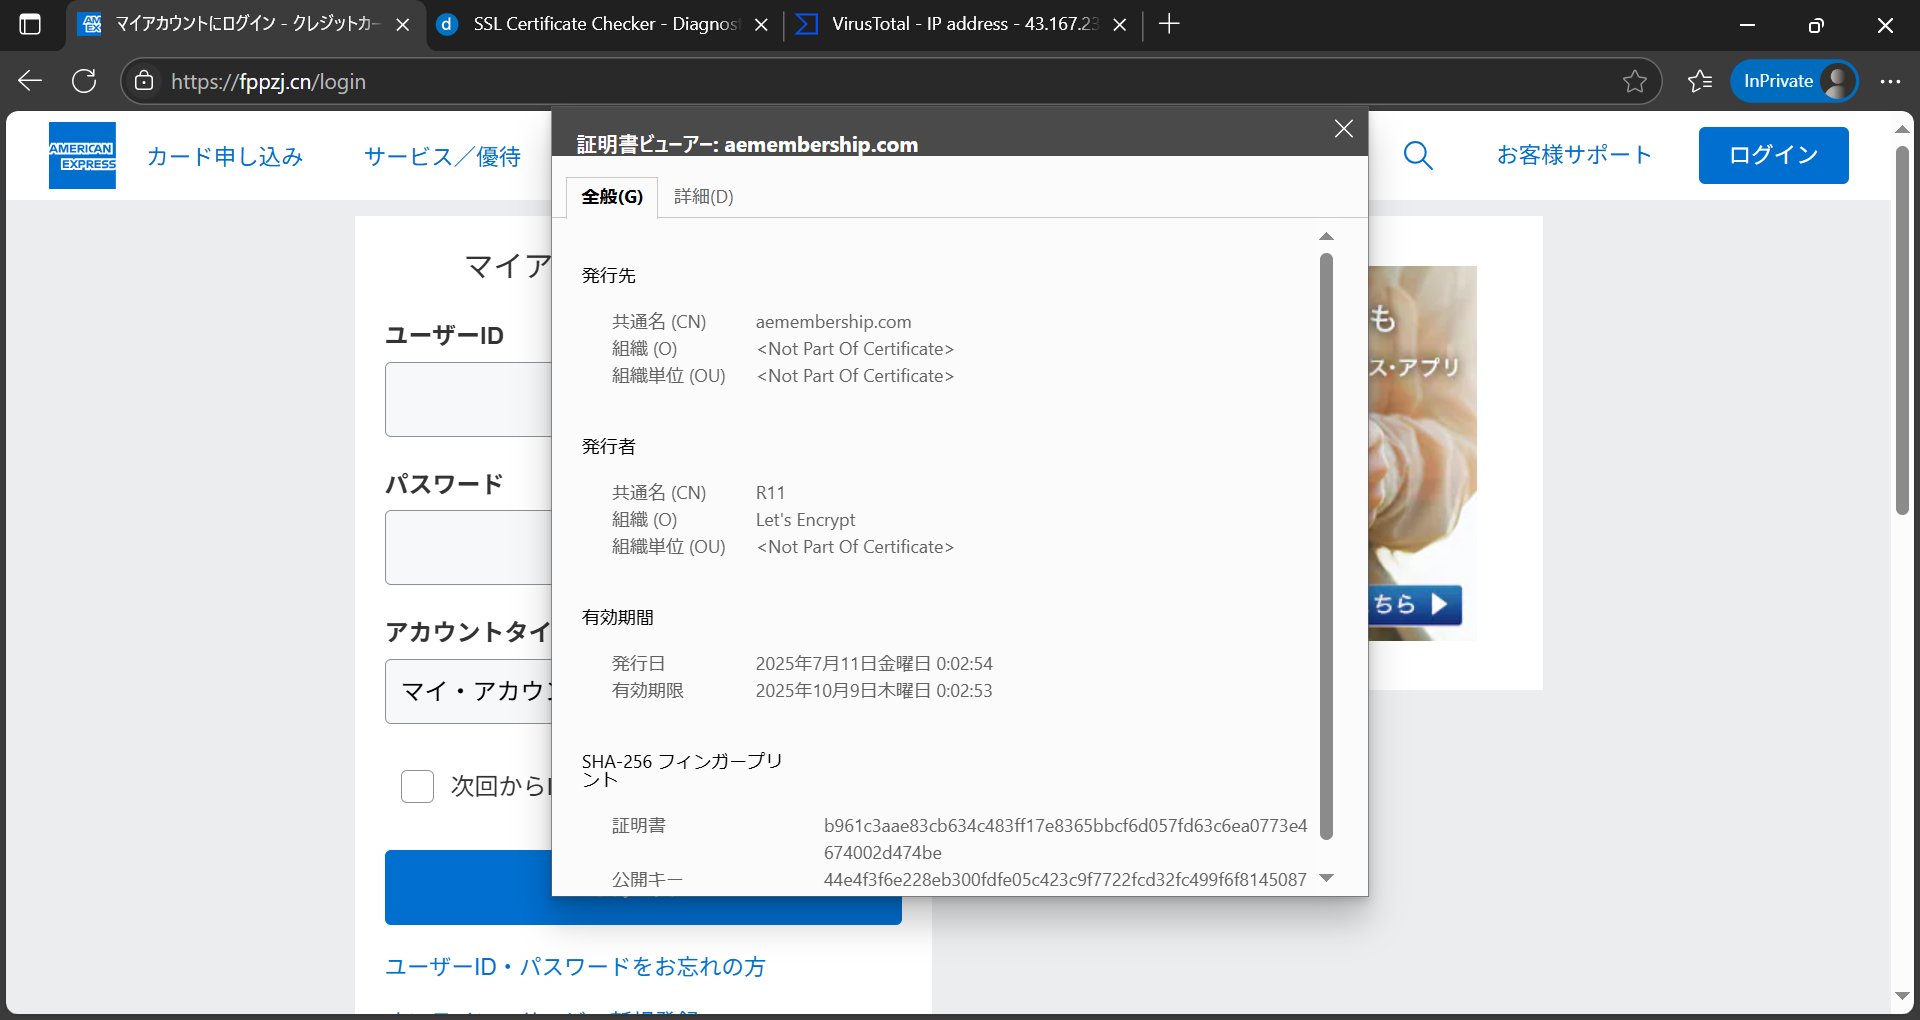The width and height of the screenshot is (1920, 1020).
Task: Open the InPrivate profile button
Action: click(1794, 81)
